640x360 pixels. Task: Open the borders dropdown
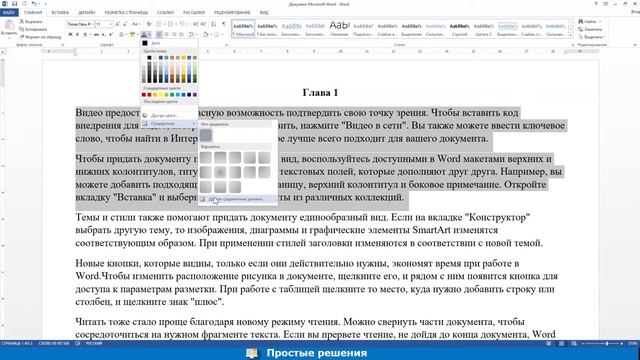pos(222,35)
